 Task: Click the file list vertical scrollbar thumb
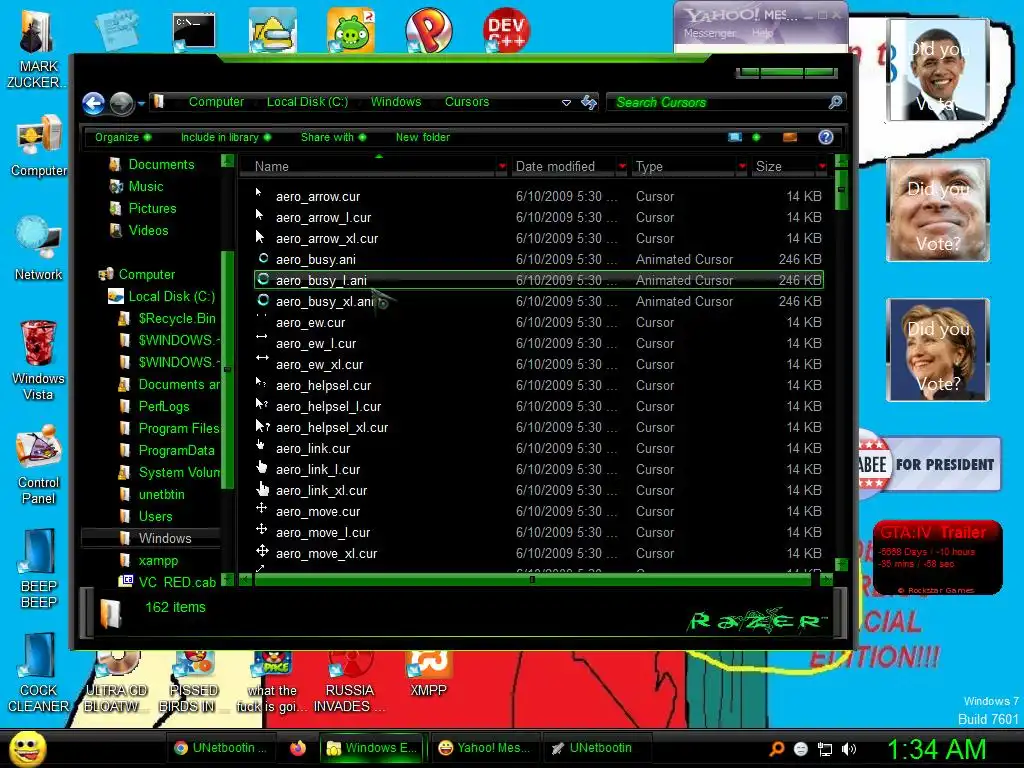click(x=841, y=189)
